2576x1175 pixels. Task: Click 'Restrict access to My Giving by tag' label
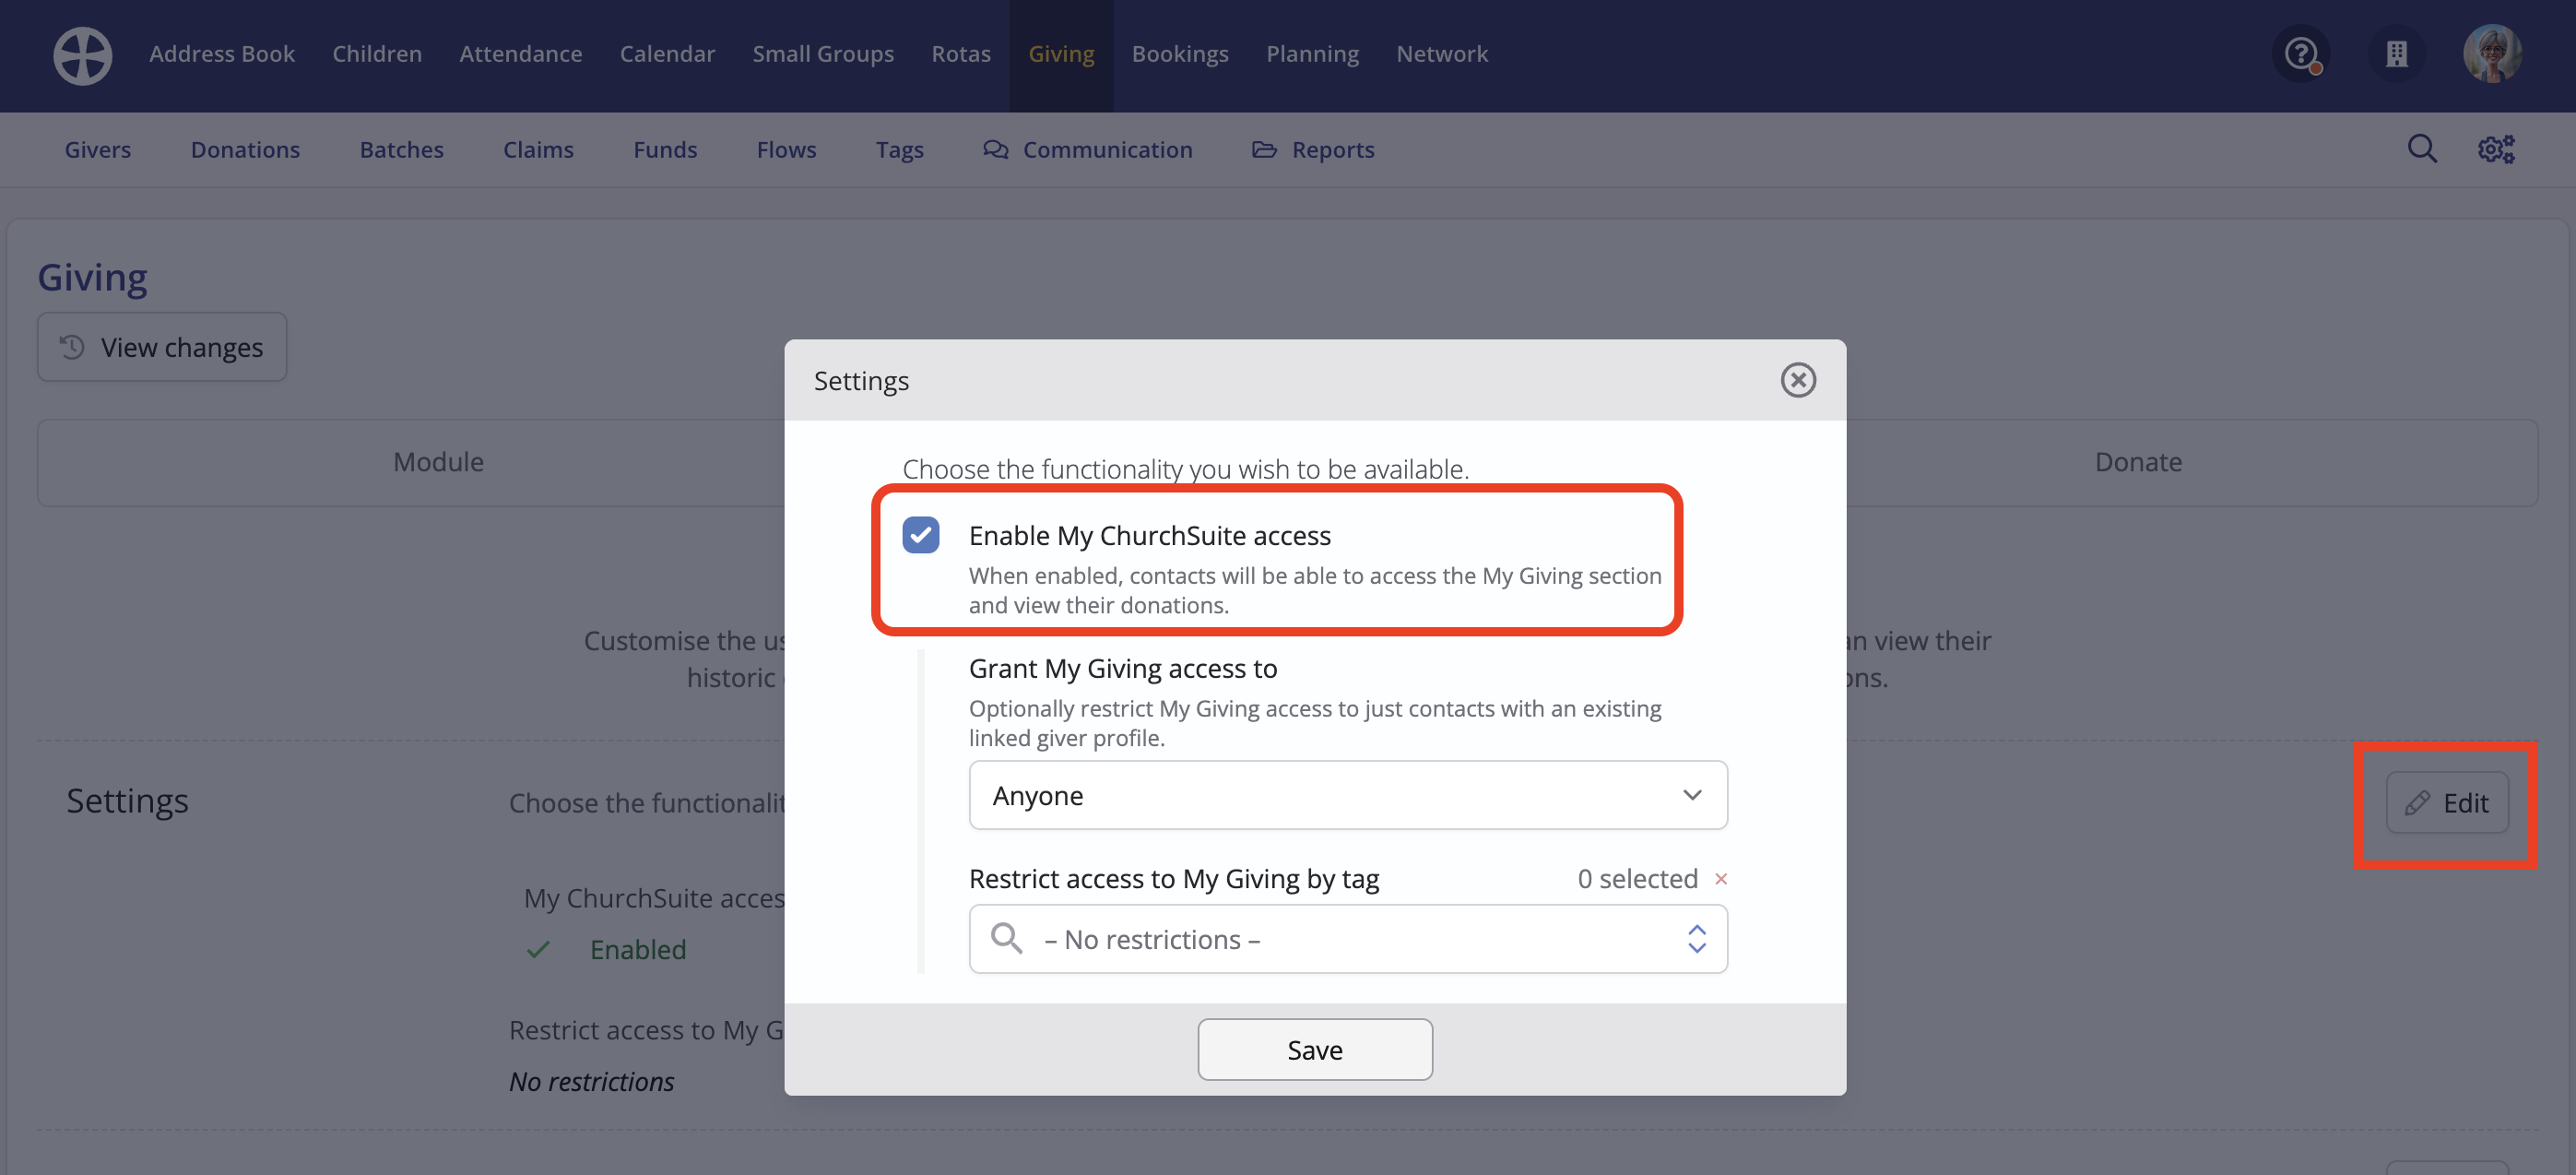pos(1173,879)
